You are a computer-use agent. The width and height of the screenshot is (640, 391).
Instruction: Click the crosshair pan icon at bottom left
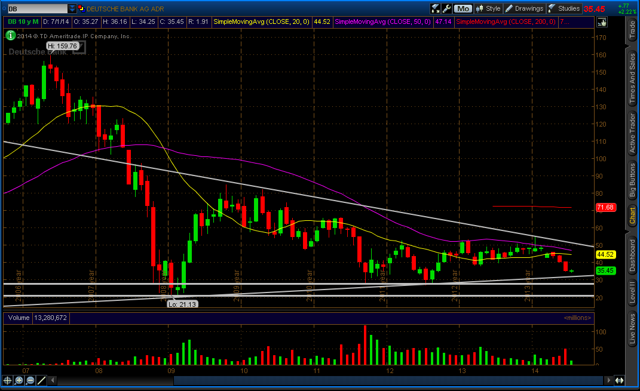[7, 380]
